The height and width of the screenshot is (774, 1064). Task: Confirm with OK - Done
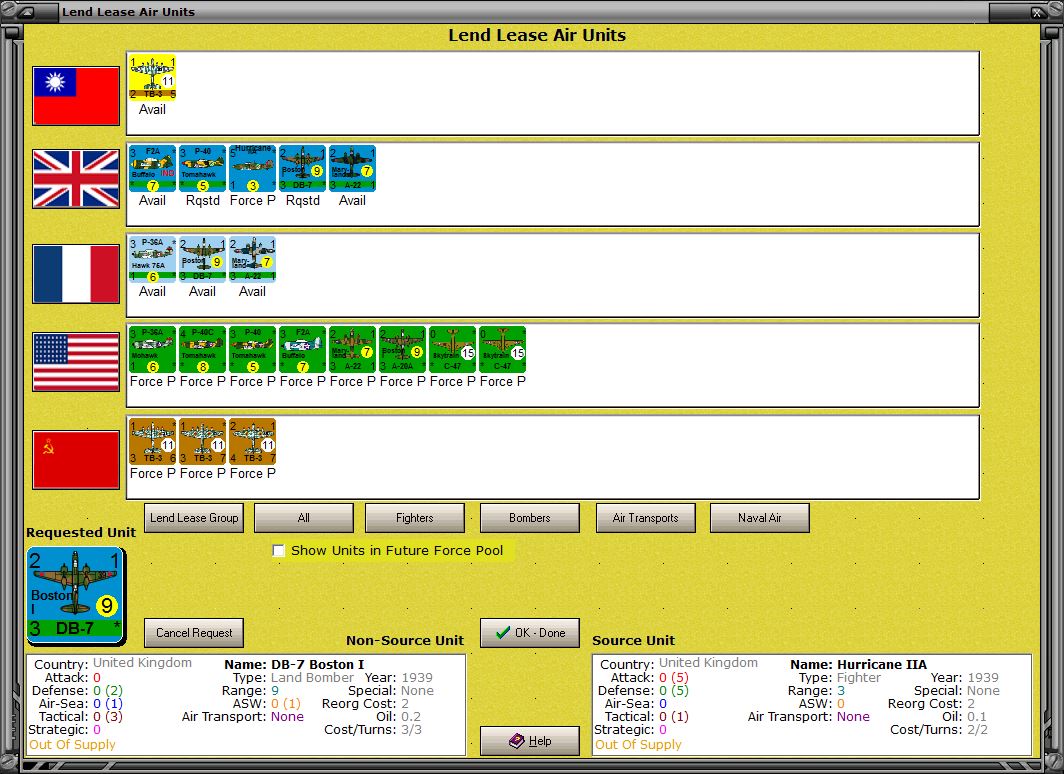point(530,633)
